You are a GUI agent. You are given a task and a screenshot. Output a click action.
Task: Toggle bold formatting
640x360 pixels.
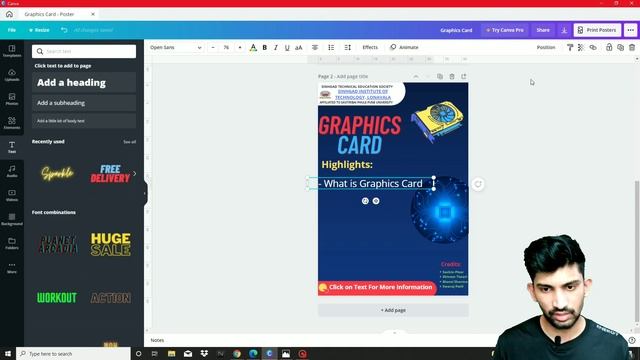pyautogui.click(x=264, y=47)
